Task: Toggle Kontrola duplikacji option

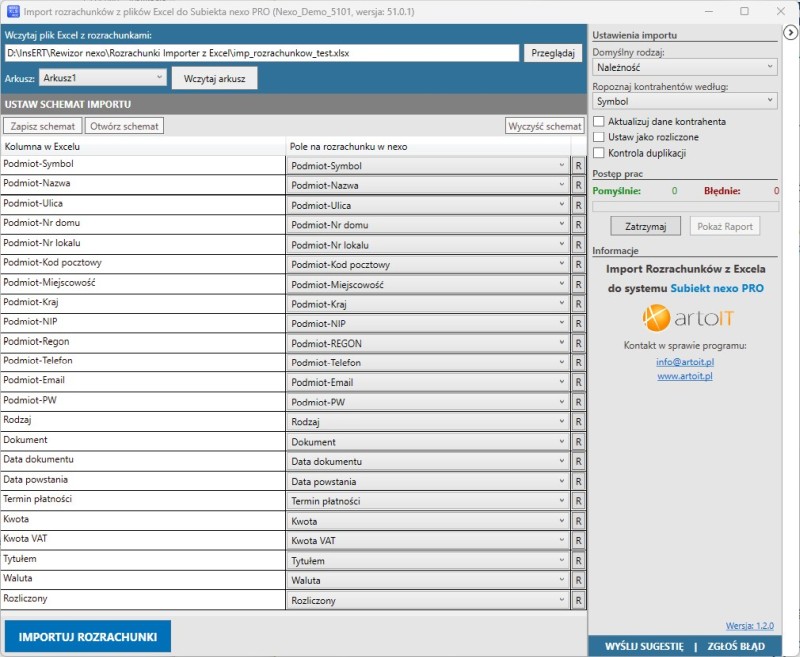Action: (x=599, y=153)
